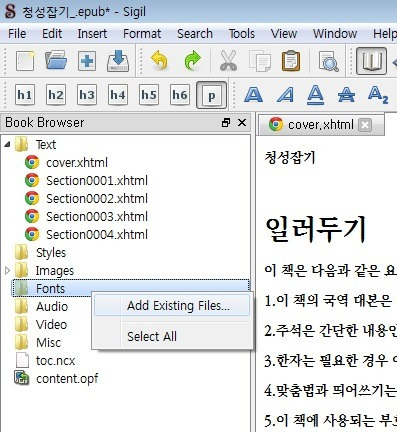Choose Add Existing Files from context menu
The image size is (397, 432).
172,306
